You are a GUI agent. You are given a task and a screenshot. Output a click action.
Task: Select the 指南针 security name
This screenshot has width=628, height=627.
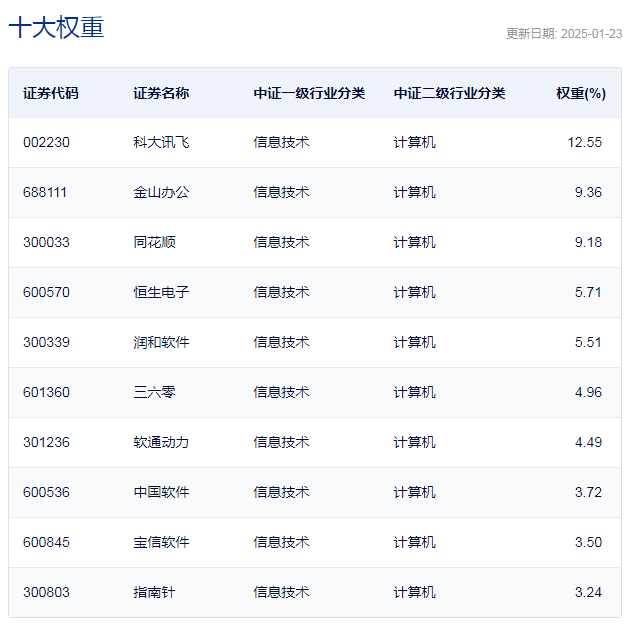click(154, 593)
